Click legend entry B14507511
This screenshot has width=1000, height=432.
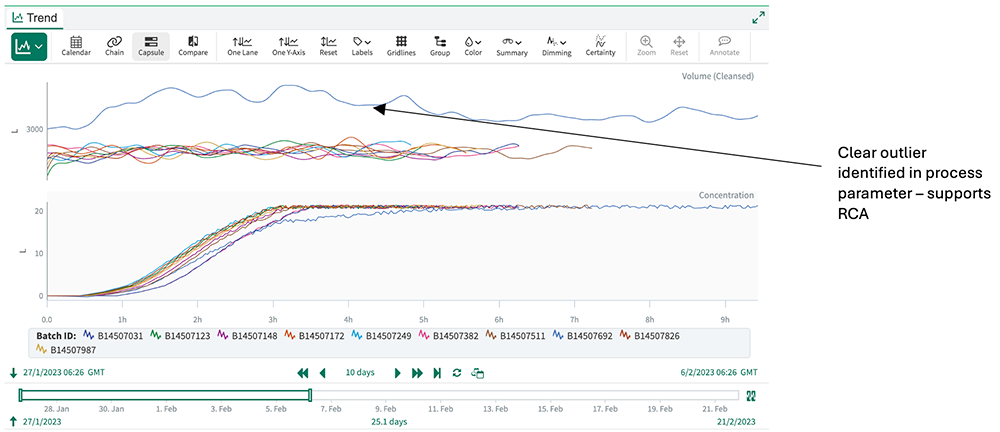click(515, 336)
